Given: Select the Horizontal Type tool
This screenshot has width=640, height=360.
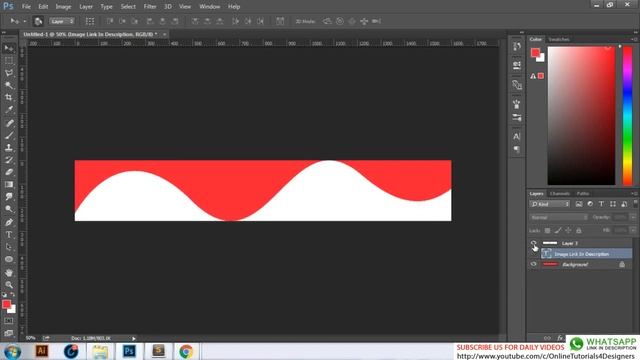Looking at the screenshot, I should click(x=9, y=235).
